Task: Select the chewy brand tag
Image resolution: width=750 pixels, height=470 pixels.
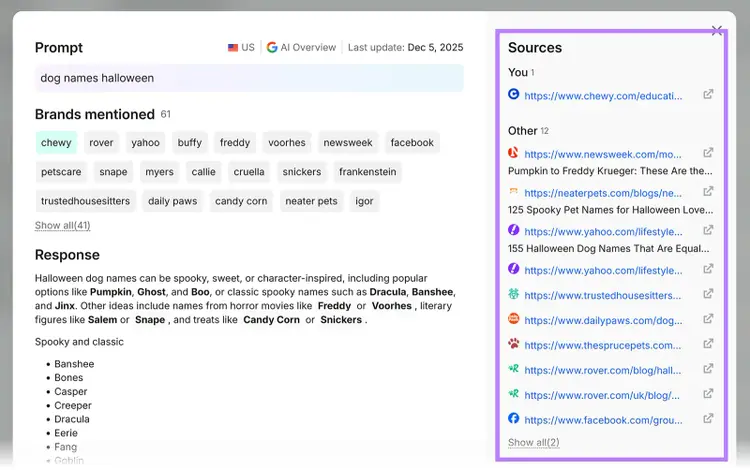Action: 56,142
